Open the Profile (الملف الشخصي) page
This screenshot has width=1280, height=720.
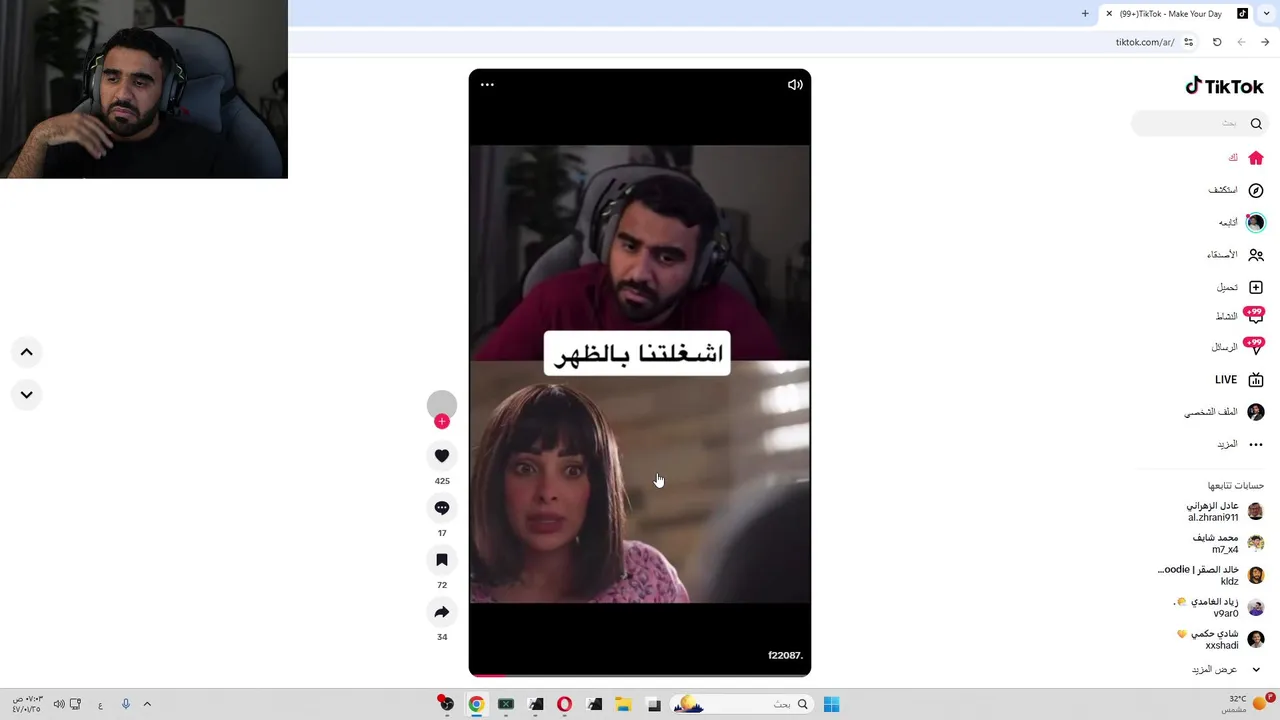click(x=1224, y=412)
